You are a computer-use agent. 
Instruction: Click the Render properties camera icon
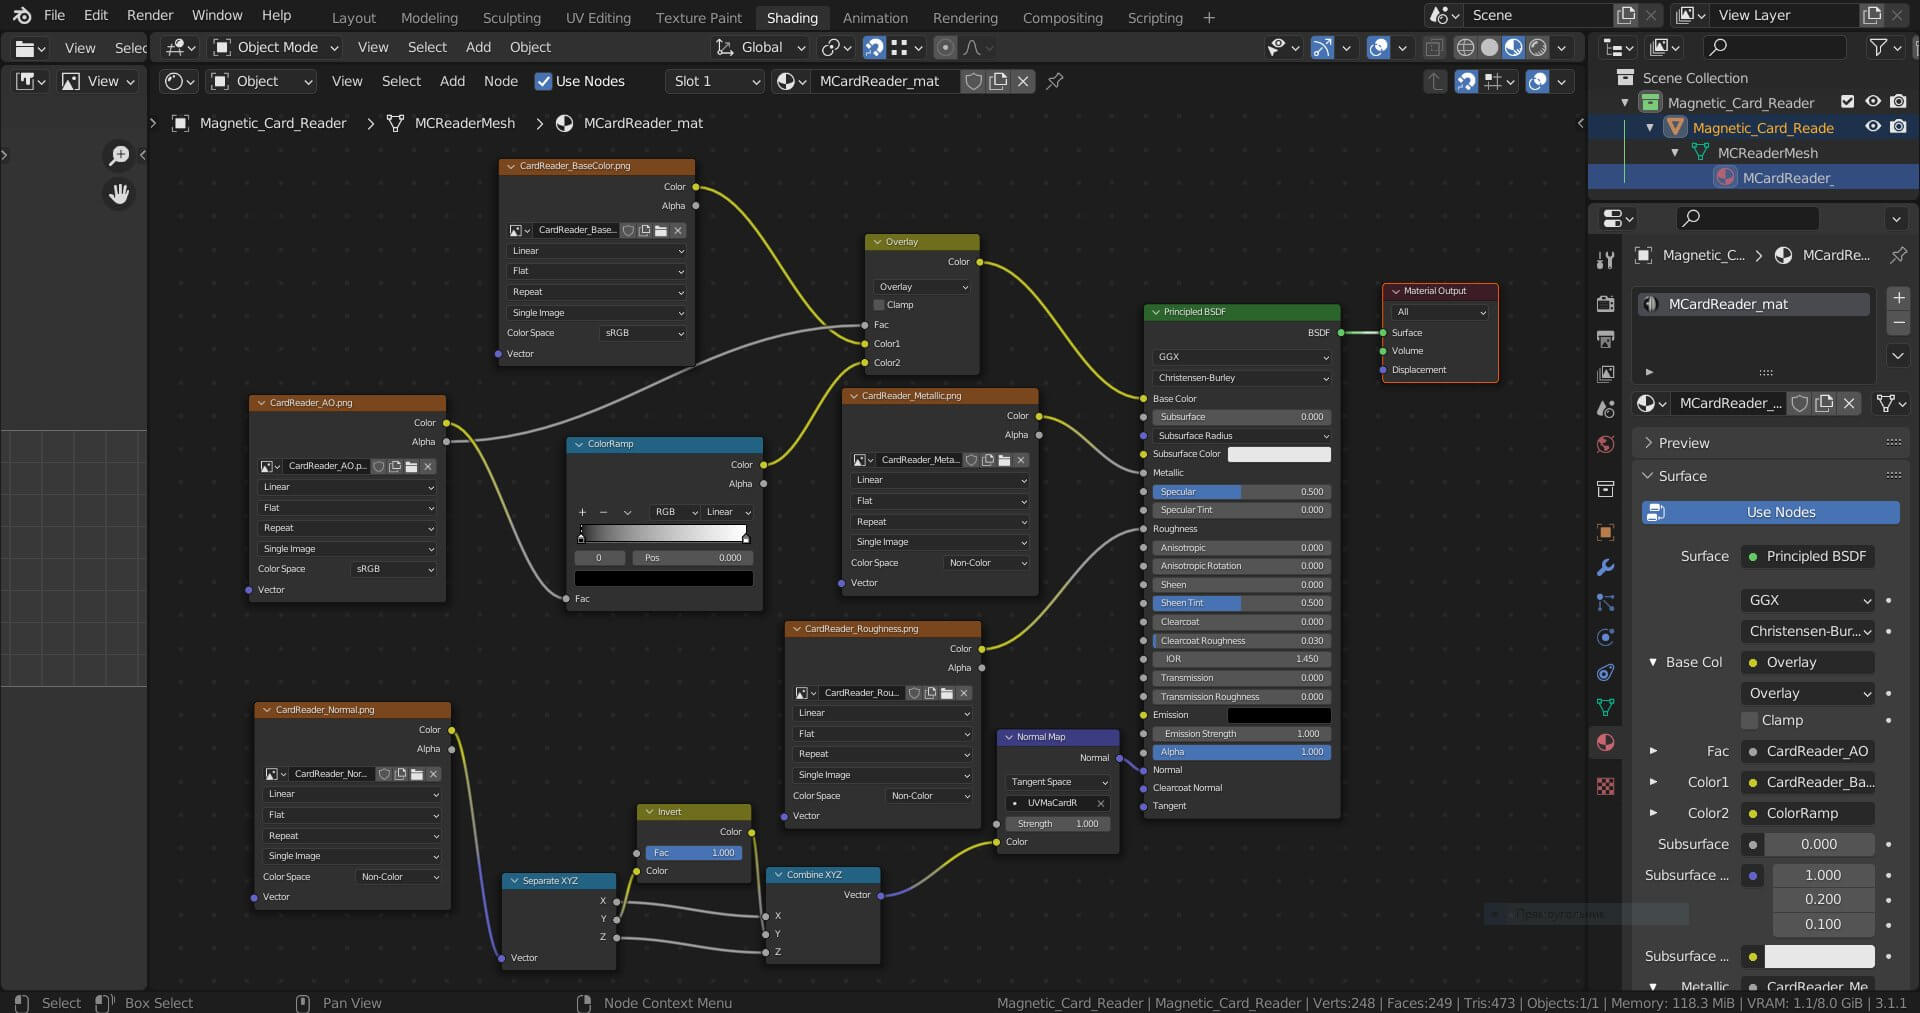[1605, 304]
